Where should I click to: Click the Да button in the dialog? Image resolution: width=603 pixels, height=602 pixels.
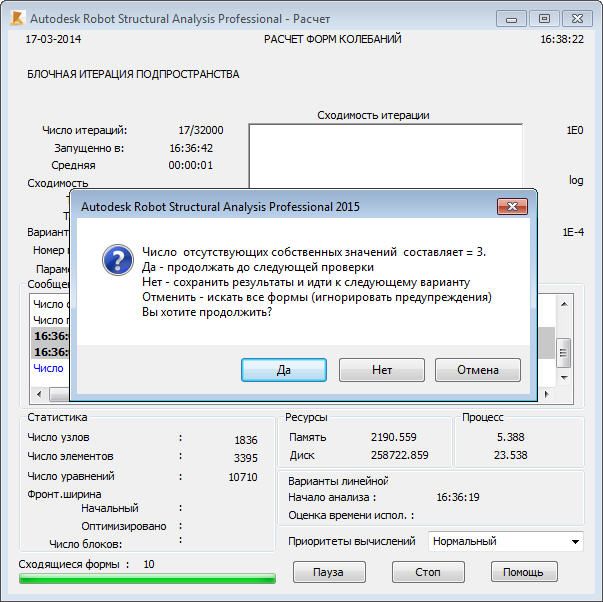tap(284, 370)
